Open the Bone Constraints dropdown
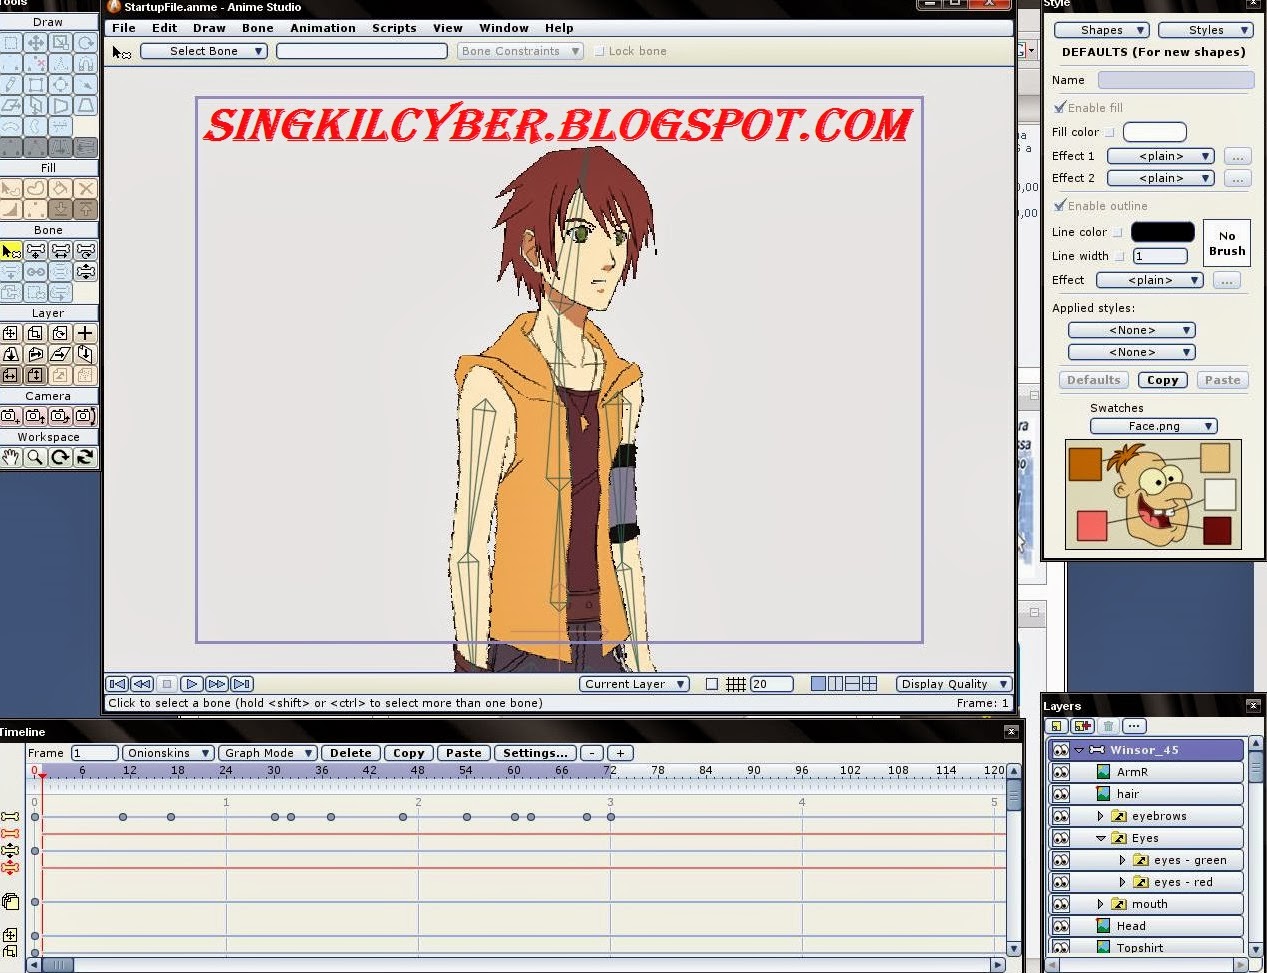Image resolution: width=1267 pixels, height=973 pixels. 520,50
